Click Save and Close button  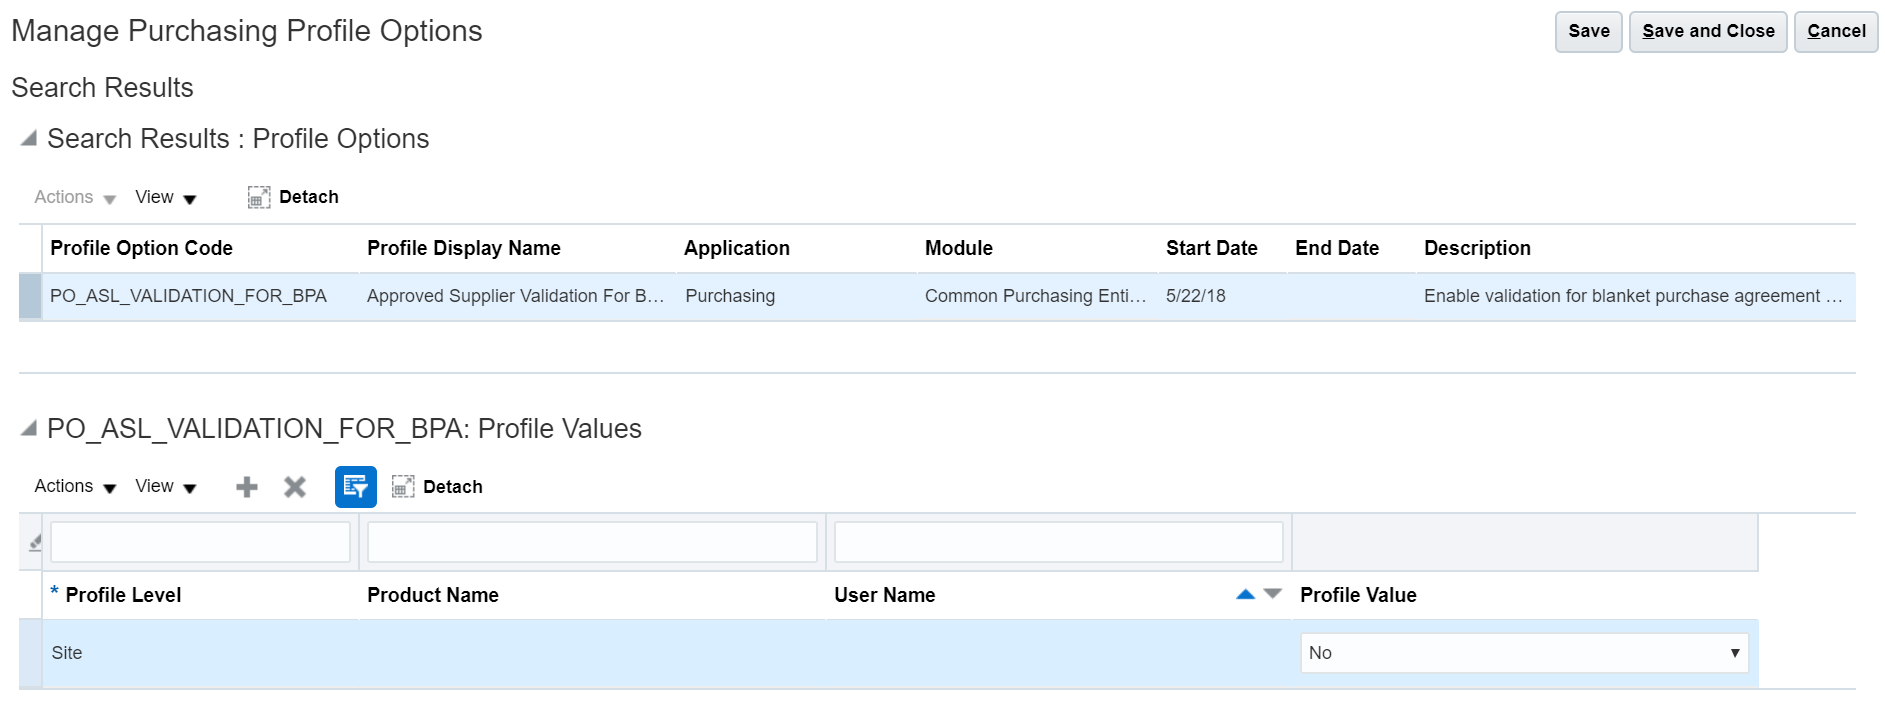click(x=1708, y=31)
